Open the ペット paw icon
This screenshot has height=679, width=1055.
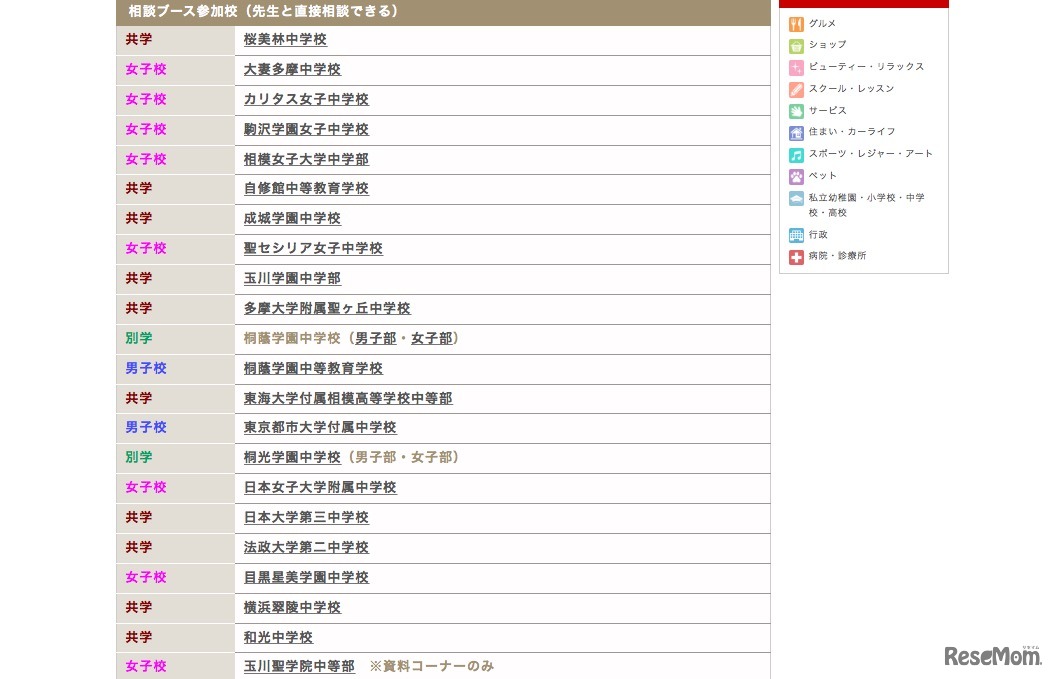(795, 176)
